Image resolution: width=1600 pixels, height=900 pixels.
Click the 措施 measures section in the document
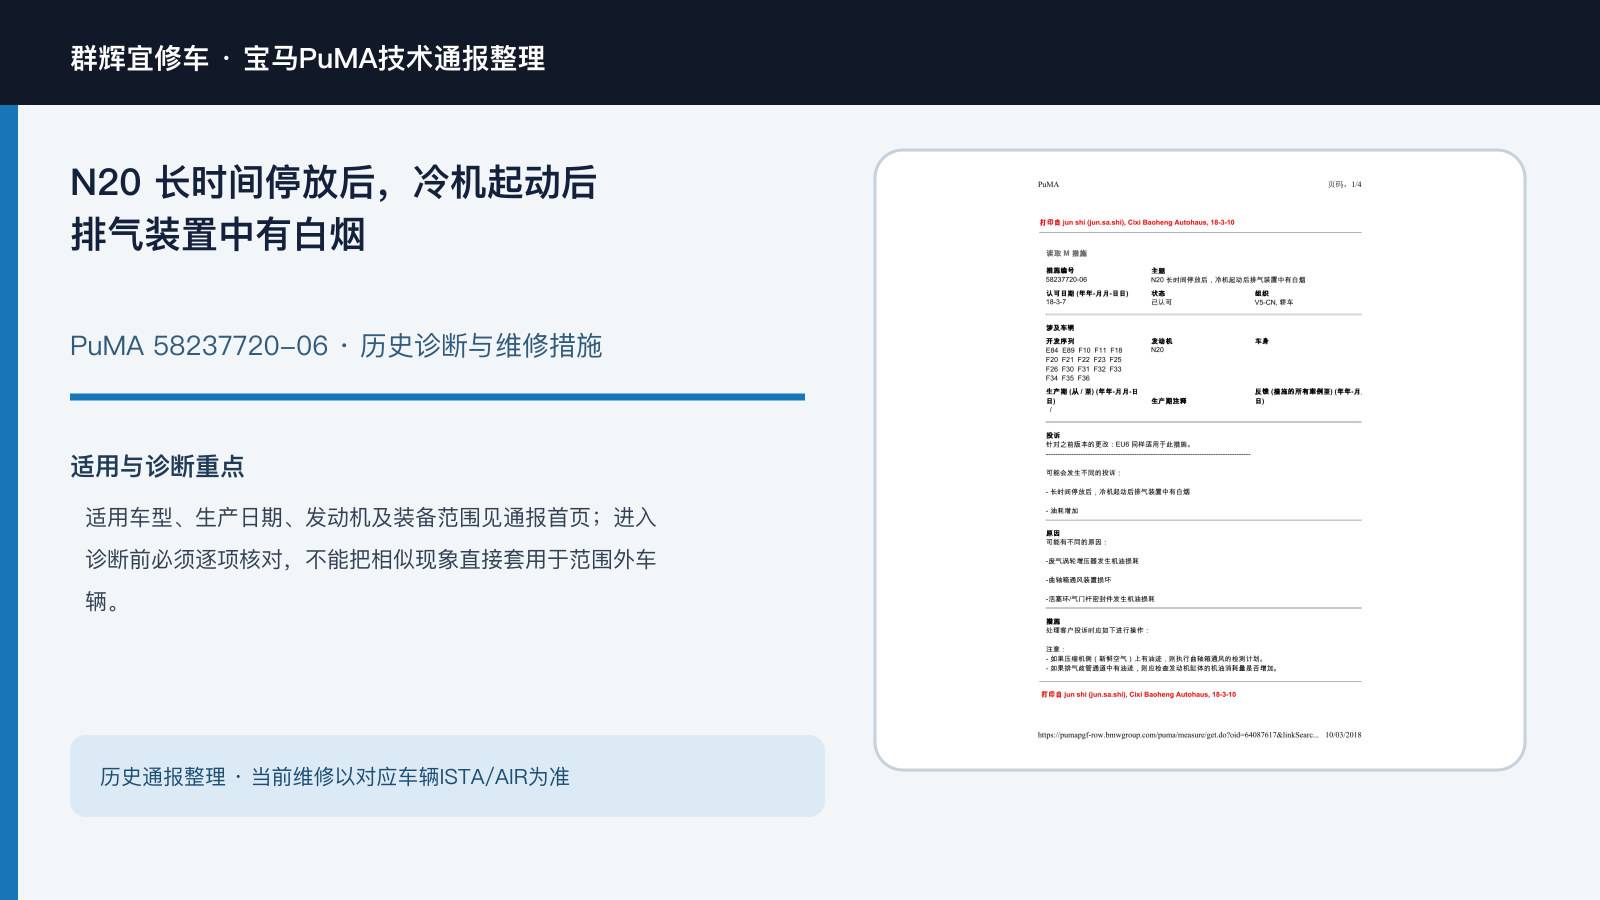click(1162, 645)
